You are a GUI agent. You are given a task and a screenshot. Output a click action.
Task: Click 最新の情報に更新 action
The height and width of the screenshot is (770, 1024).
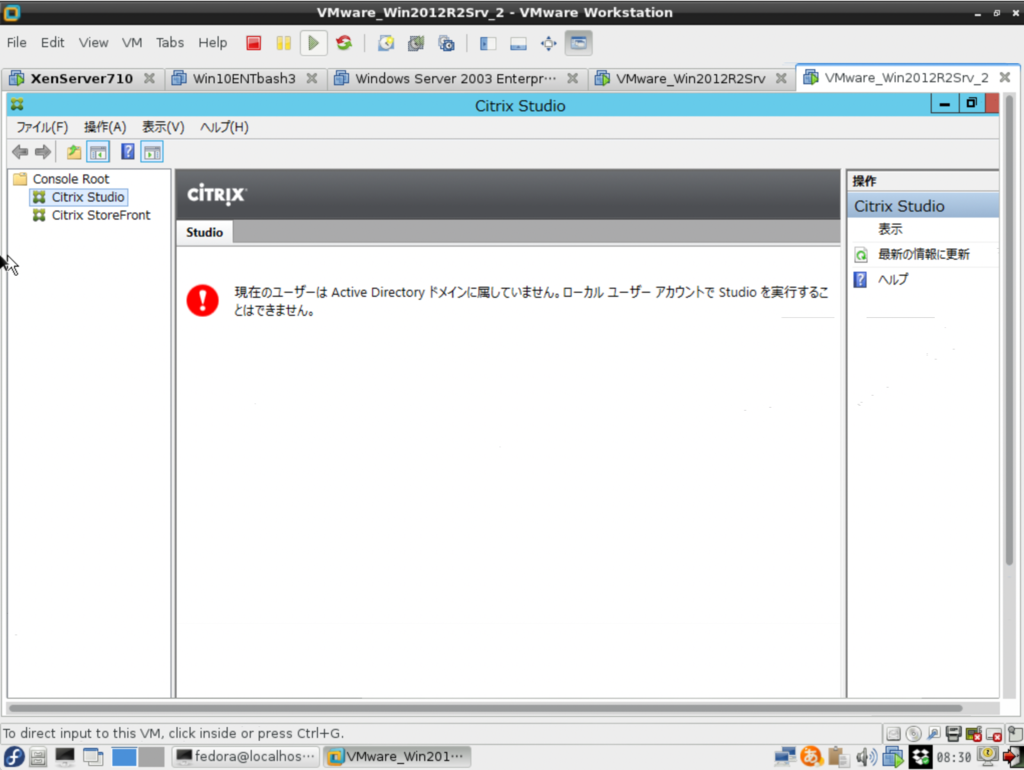[923, 255]
